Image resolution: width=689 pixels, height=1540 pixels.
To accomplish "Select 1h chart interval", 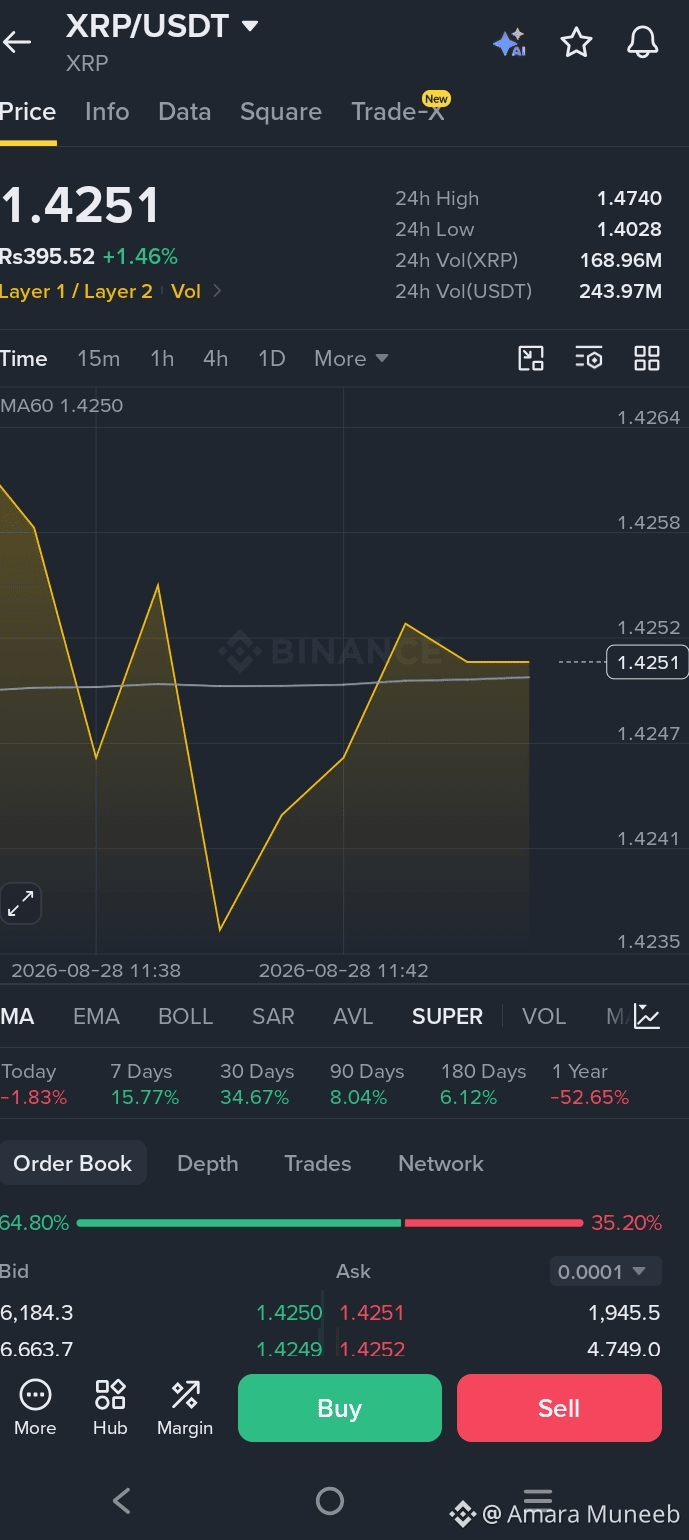I will tap(162, 358).
